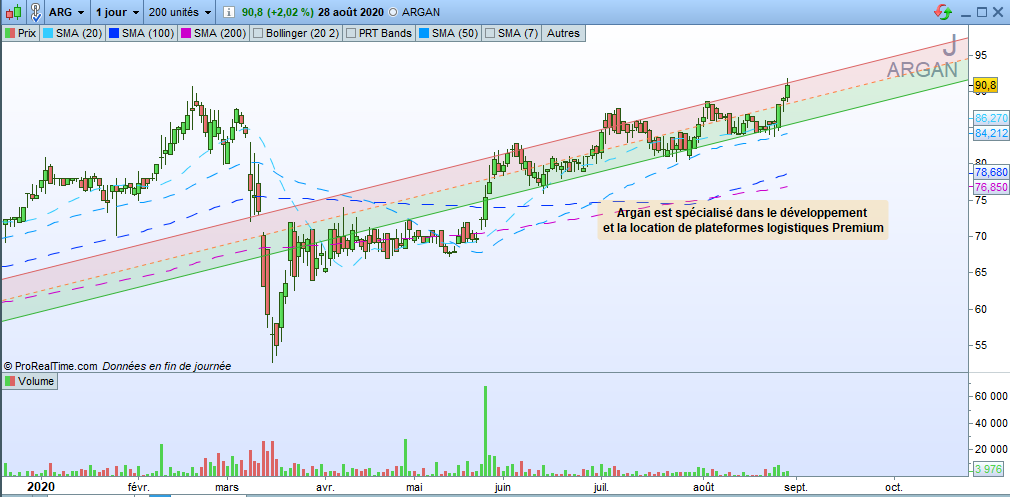The height and width of the screenshot is (497, 1010).
Task: Open the 200 unités dropdown
Action: [x=180, y=12]
